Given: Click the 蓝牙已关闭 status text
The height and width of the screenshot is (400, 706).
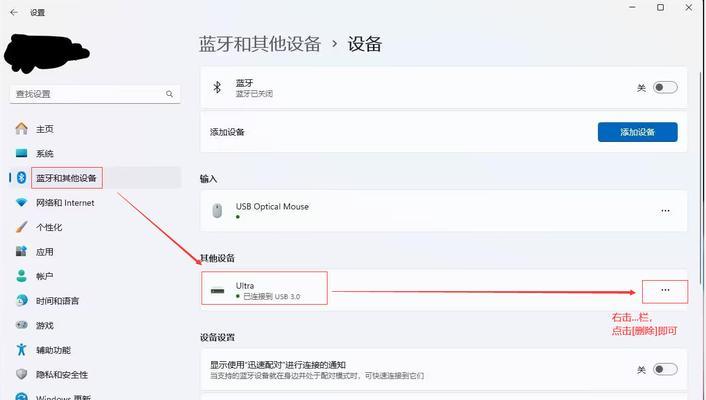Looking at the screenshot, I should tap(254, 94).
